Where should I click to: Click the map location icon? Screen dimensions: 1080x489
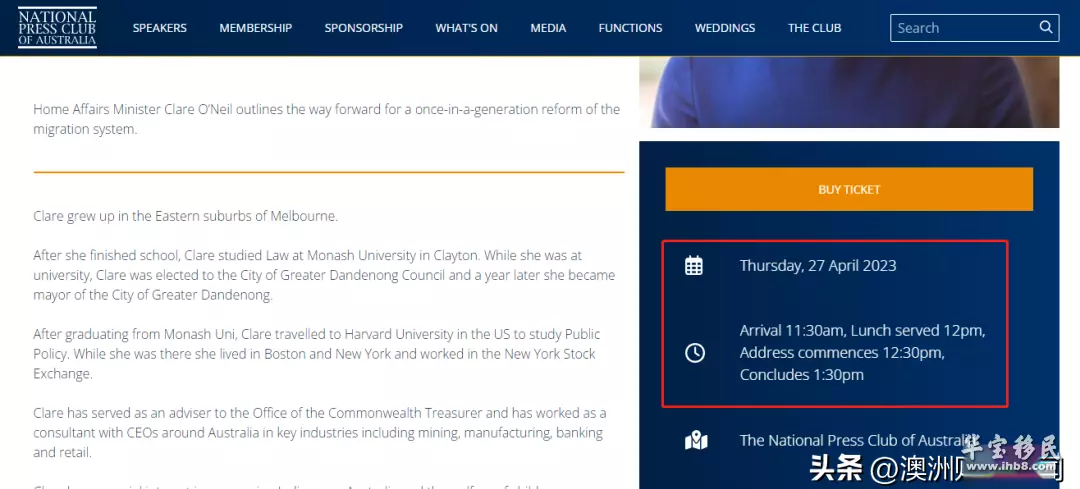click(696, 440)
